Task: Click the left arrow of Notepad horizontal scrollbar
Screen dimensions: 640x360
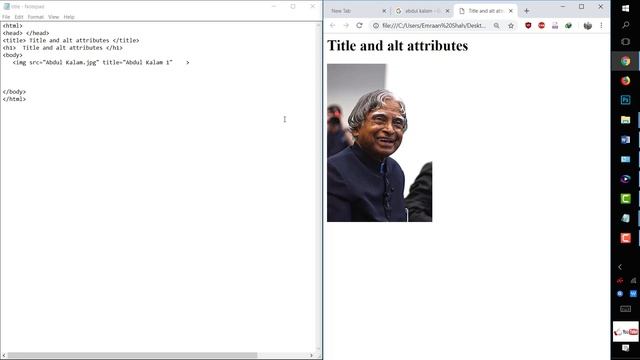Action: click(x=4, y=356)
